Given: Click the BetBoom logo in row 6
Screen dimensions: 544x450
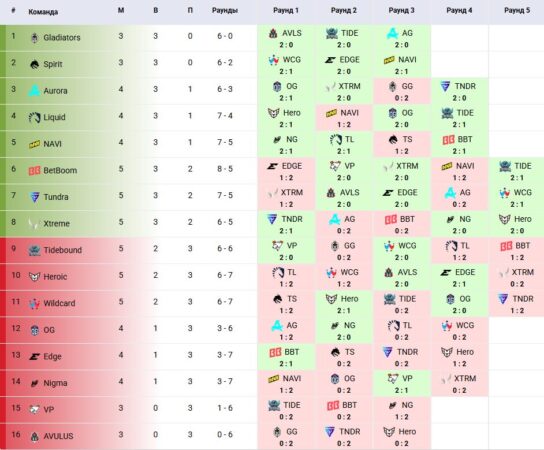Looking at the screenshot, I should [34, 170].
